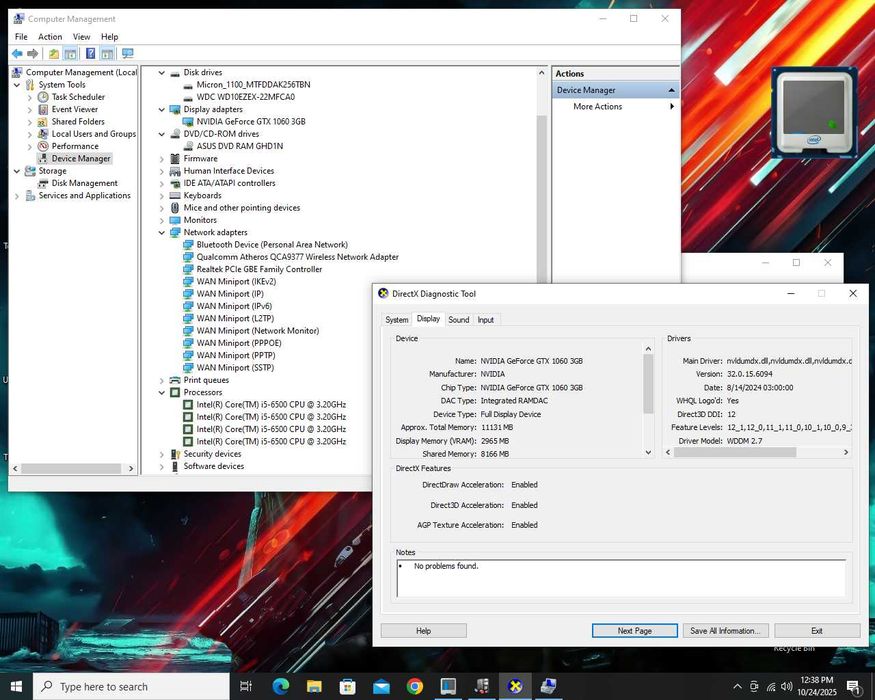
Task: Collapse the Display adapters category
Action: click(x=161, y=109)
